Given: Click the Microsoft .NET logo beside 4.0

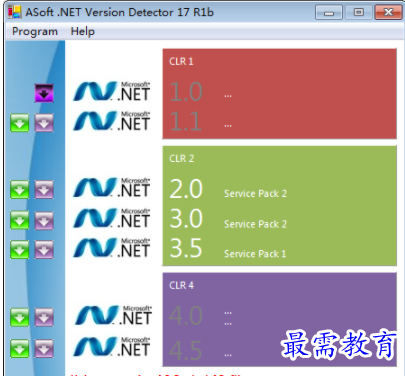Looking at the screenshot, I should (x=113, y=315).
